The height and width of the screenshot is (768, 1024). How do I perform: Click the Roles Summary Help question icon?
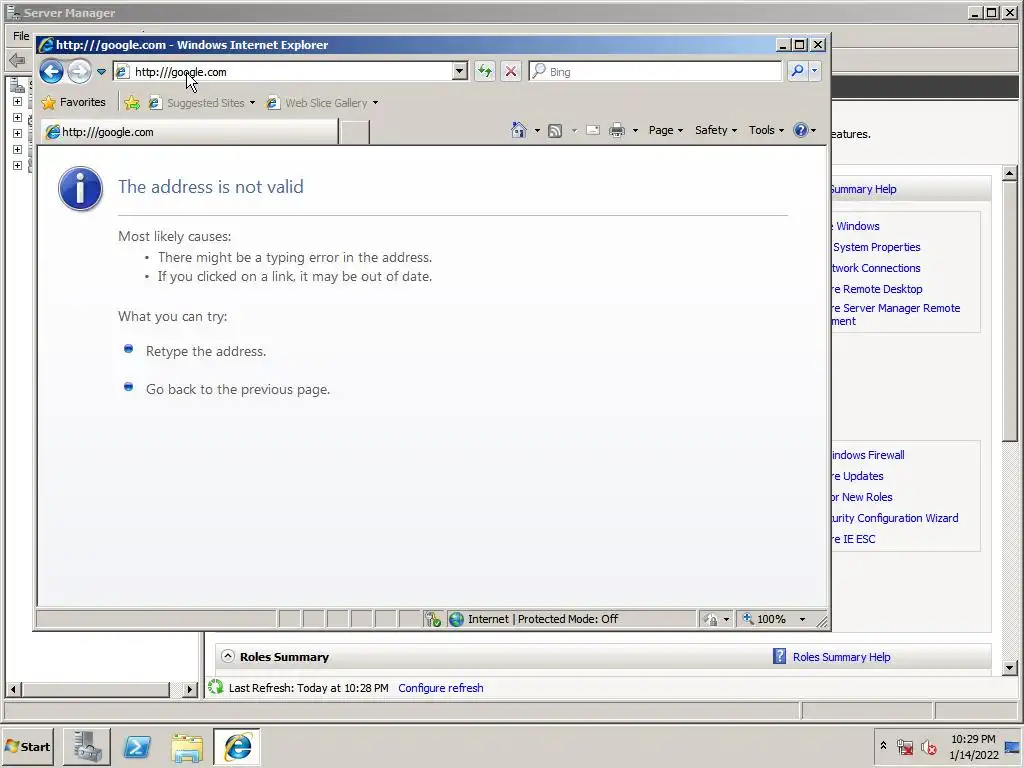pyautogui.click(x=779, y=656)
